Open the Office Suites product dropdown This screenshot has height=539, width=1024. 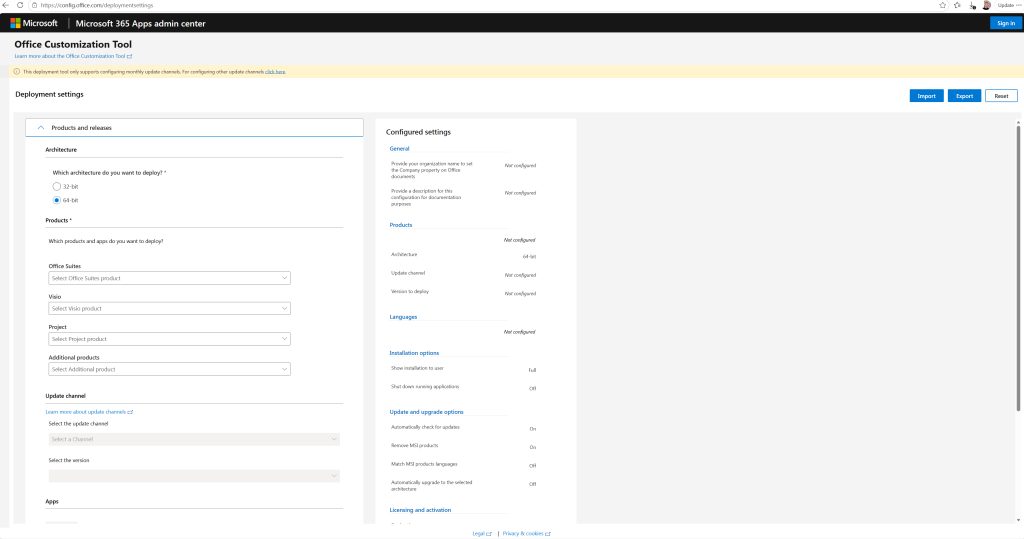[169, 278]
